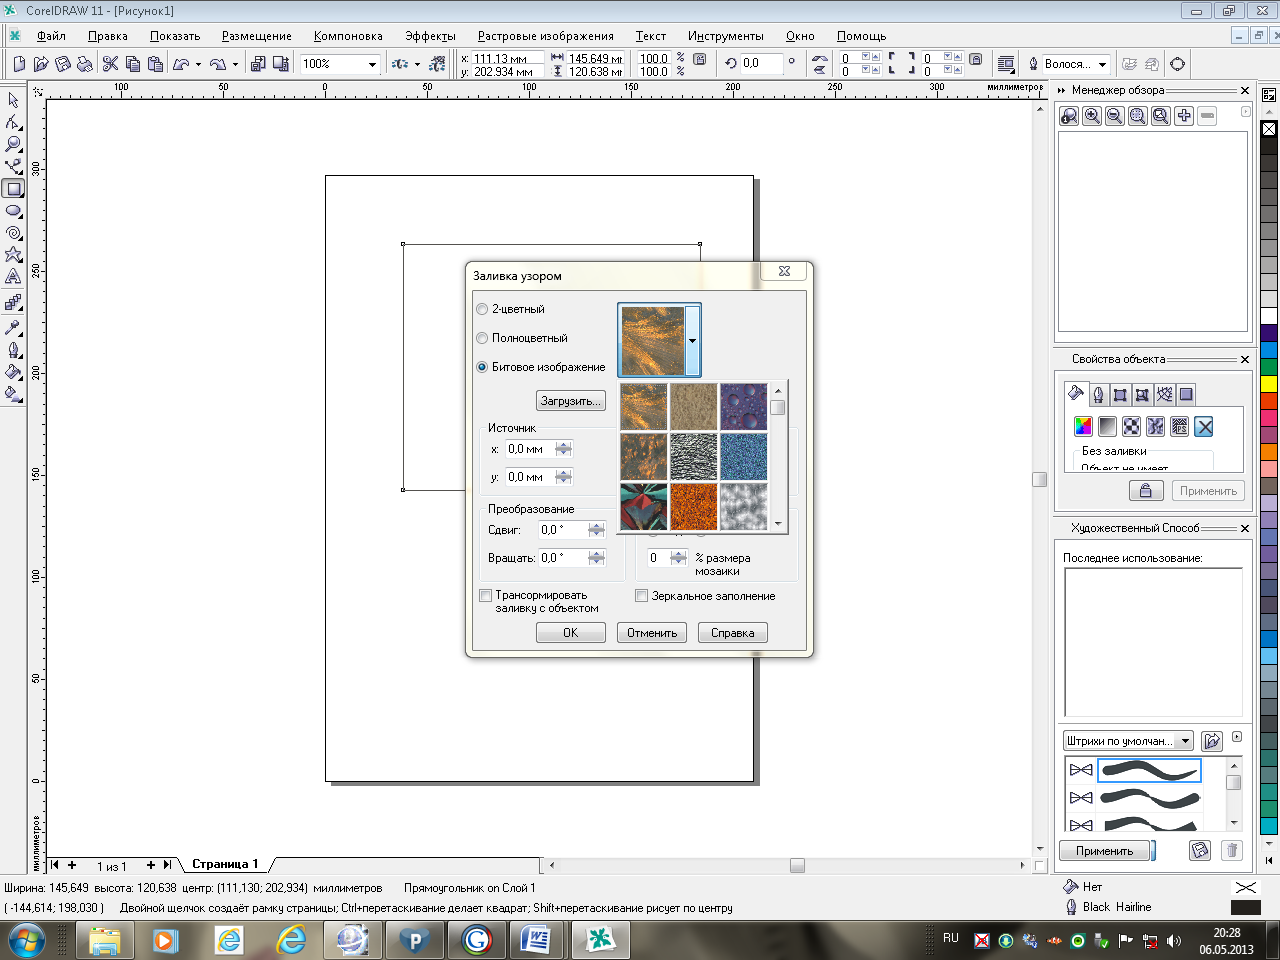Screen dimensions: 1280x960
Task: Open the Штрихи по умолчан... dropdown
Action: tap(1186, 741)
